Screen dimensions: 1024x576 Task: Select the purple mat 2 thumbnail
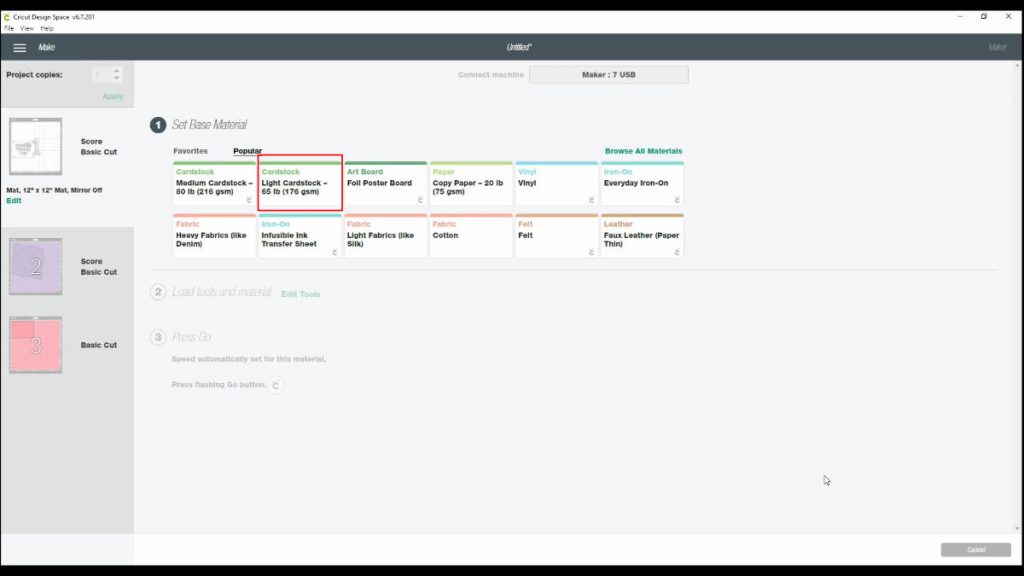point(36,266)
